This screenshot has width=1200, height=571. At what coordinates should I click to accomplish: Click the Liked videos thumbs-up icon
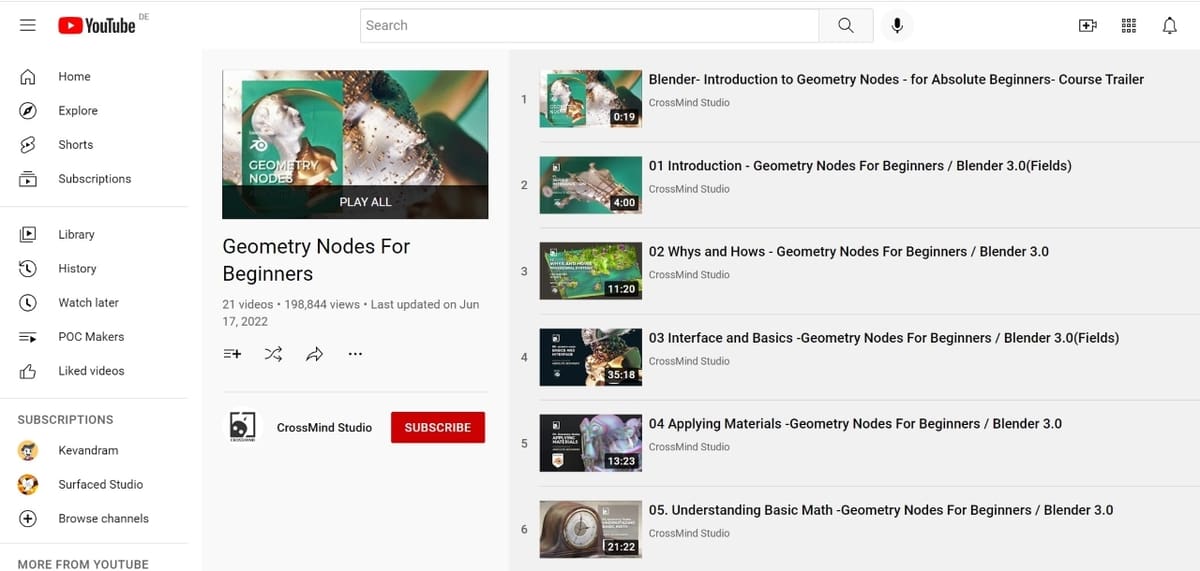[x=28, y=371]
